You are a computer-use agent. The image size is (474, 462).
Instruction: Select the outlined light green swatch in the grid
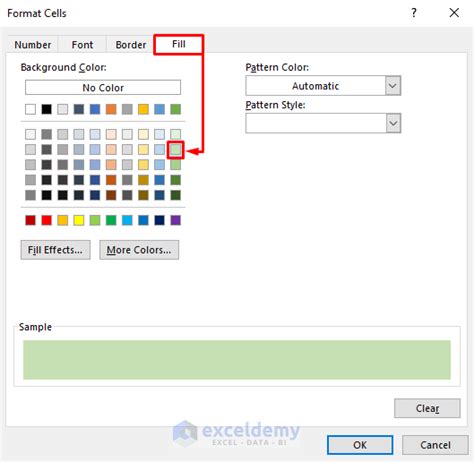[x=176, y=150]
